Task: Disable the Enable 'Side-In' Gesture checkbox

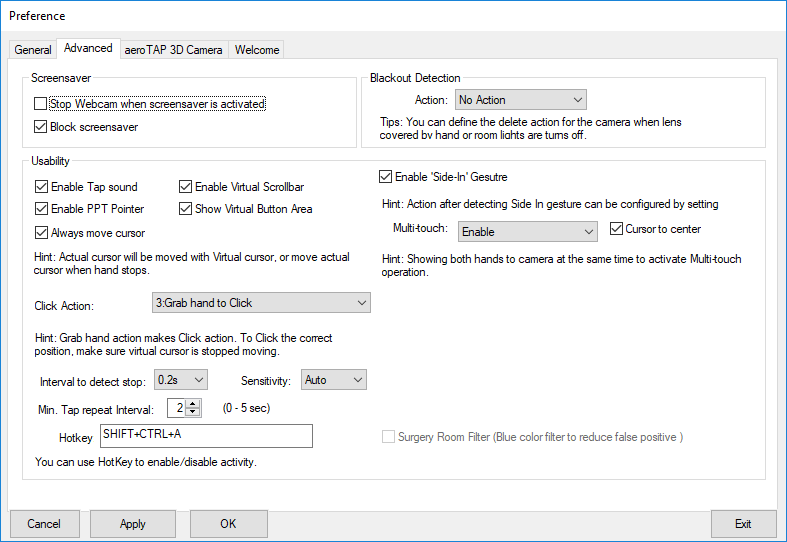Action: pos(386,177)
